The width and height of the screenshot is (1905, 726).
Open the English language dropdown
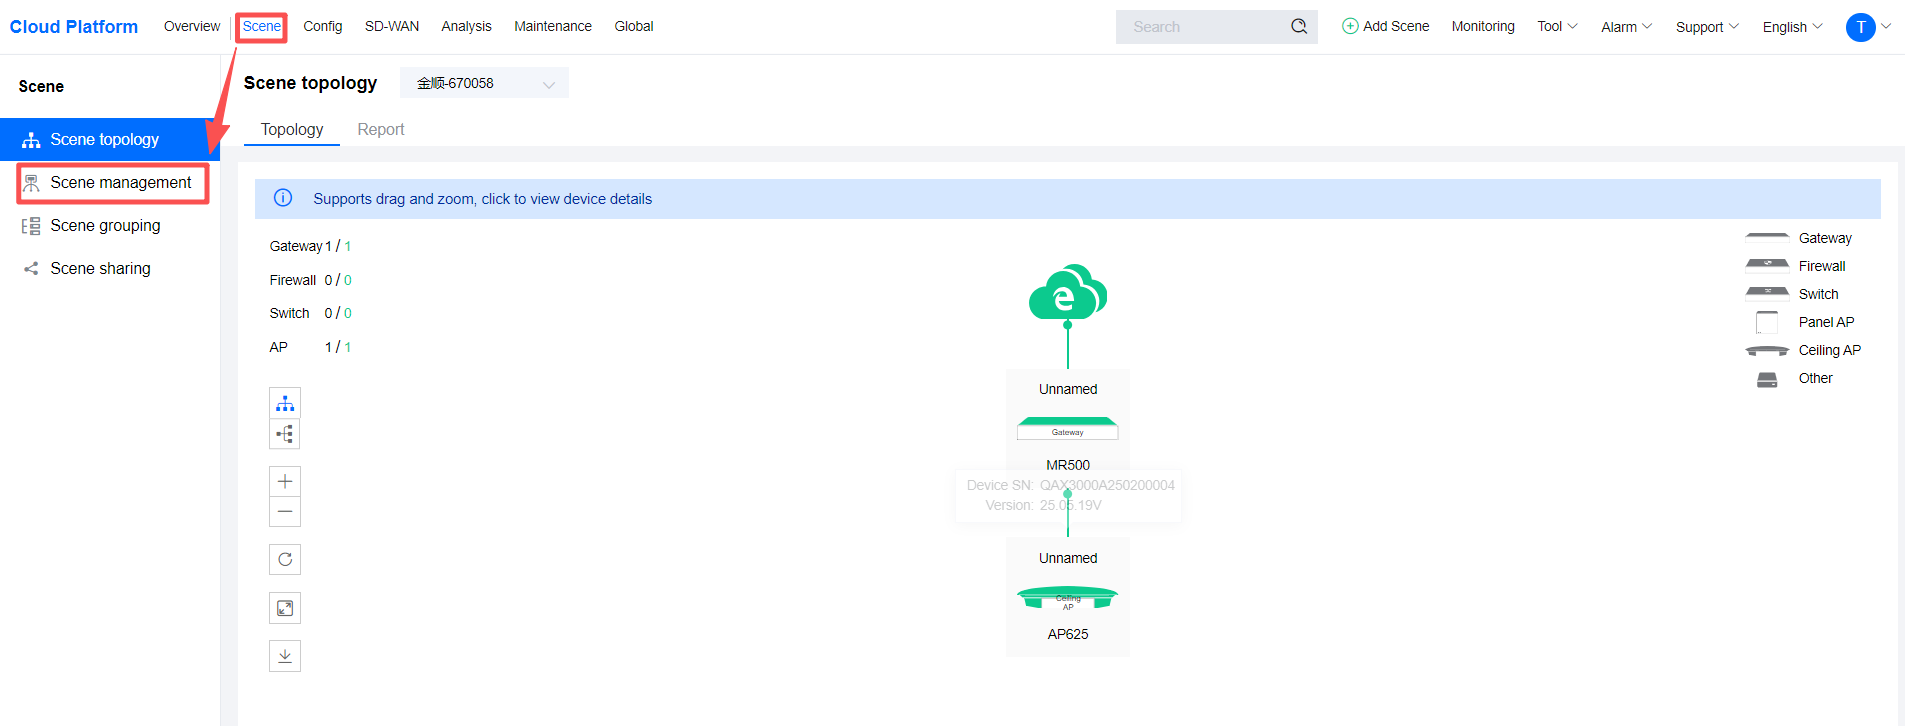coord(1791,27)
